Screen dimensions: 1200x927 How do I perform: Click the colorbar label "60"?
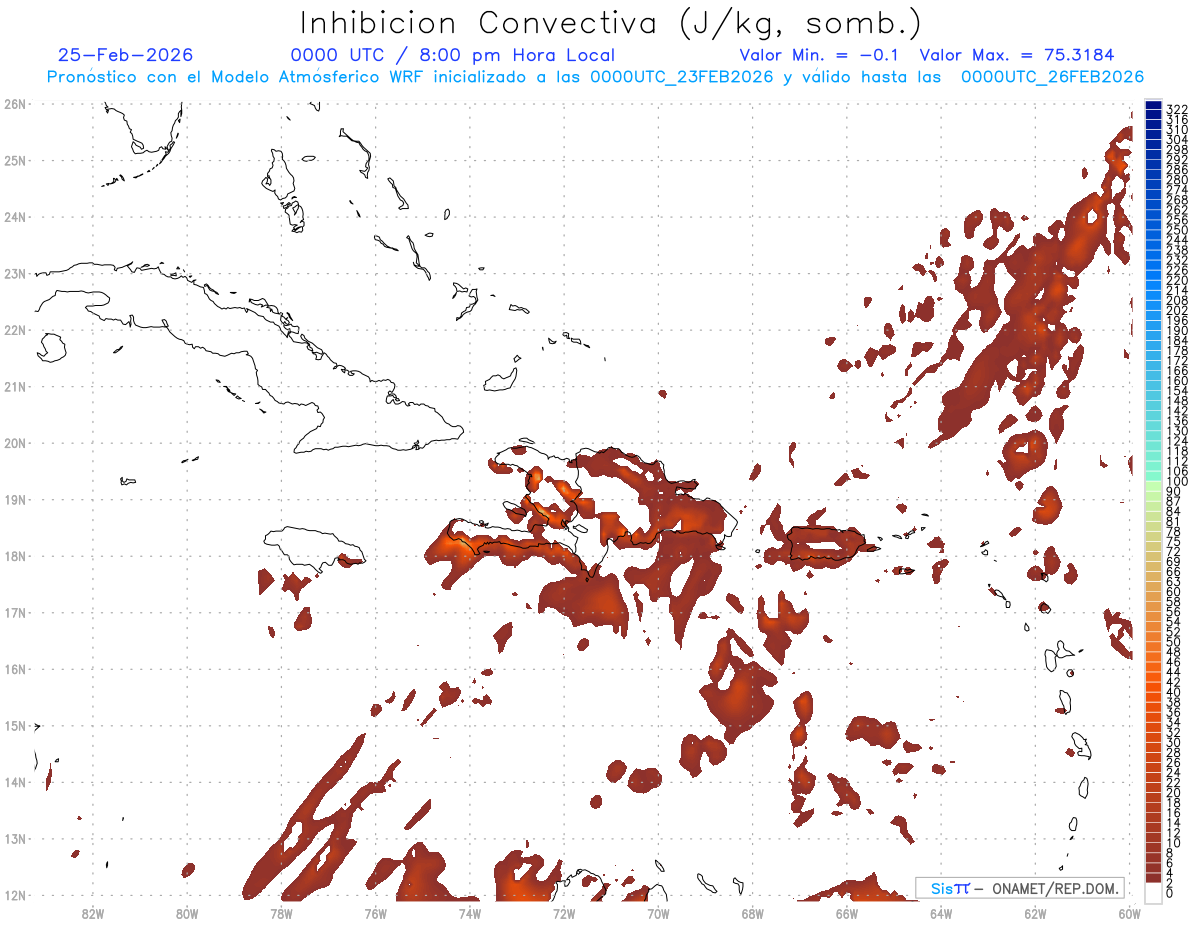1173,592
